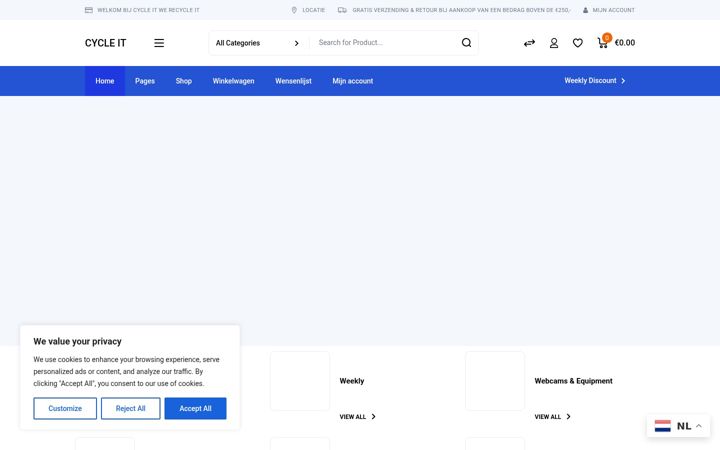Open Mijn account in the blue navbar
The height and width of the screenshot is (450, 720).
click(x=353, y=81)
